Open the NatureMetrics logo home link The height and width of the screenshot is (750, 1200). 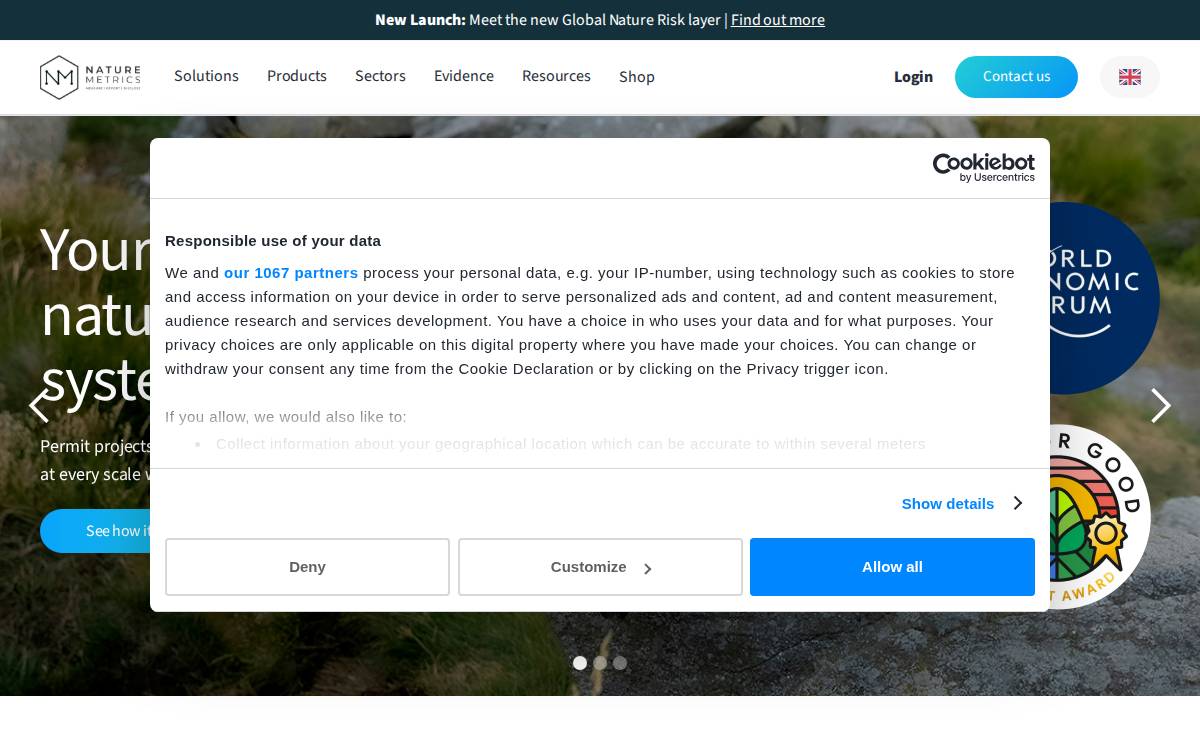(x=90, y=77)
